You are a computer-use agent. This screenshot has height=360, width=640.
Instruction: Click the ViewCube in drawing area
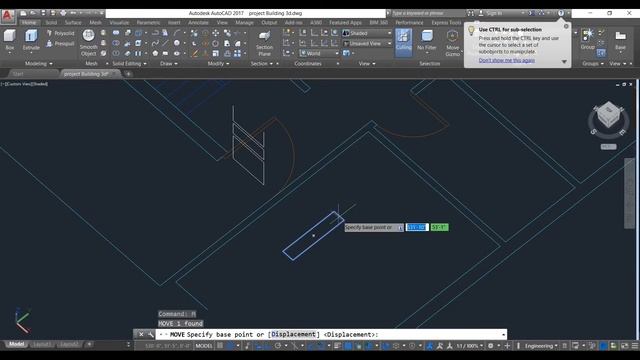[x=609, y=115]
